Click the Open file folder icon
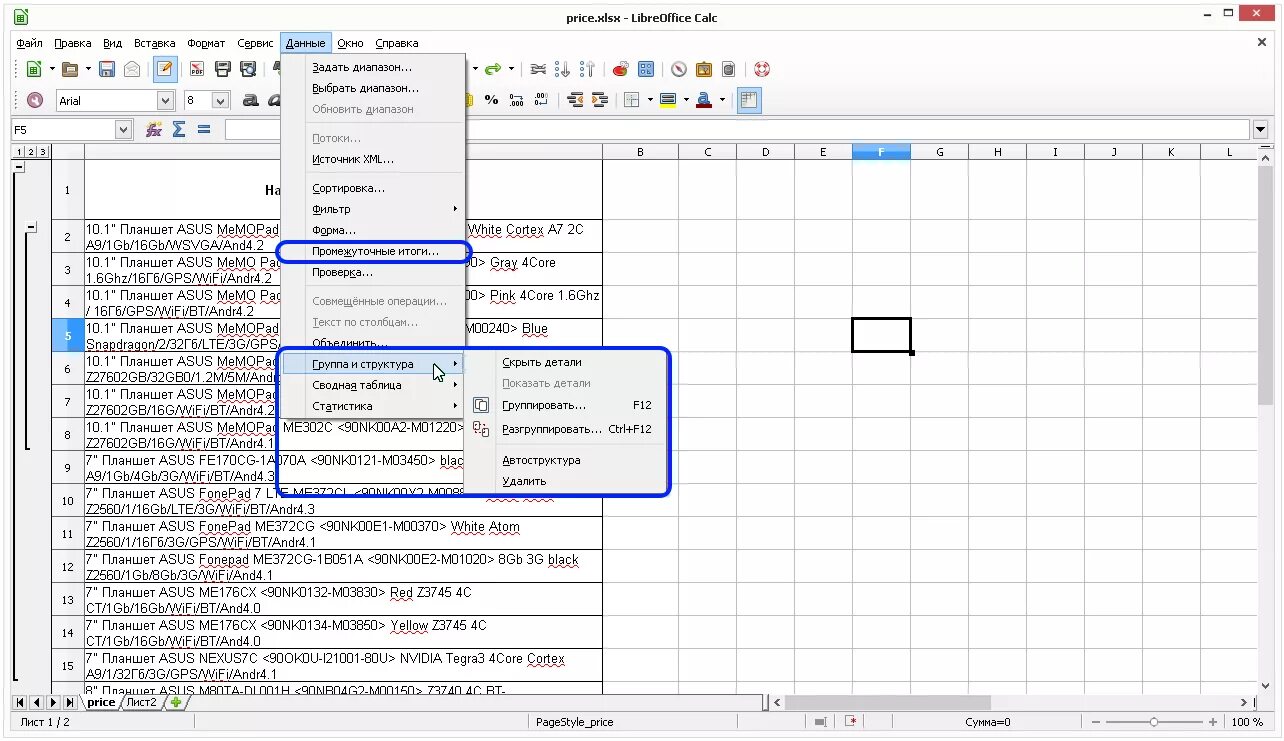The image size is (1284, 741). [x=70, y=69]
